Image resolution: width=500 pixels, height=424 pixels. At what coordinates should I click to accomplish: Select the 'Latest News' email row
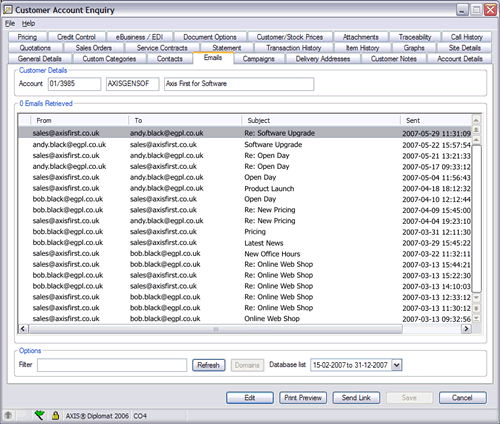point(245,243)
